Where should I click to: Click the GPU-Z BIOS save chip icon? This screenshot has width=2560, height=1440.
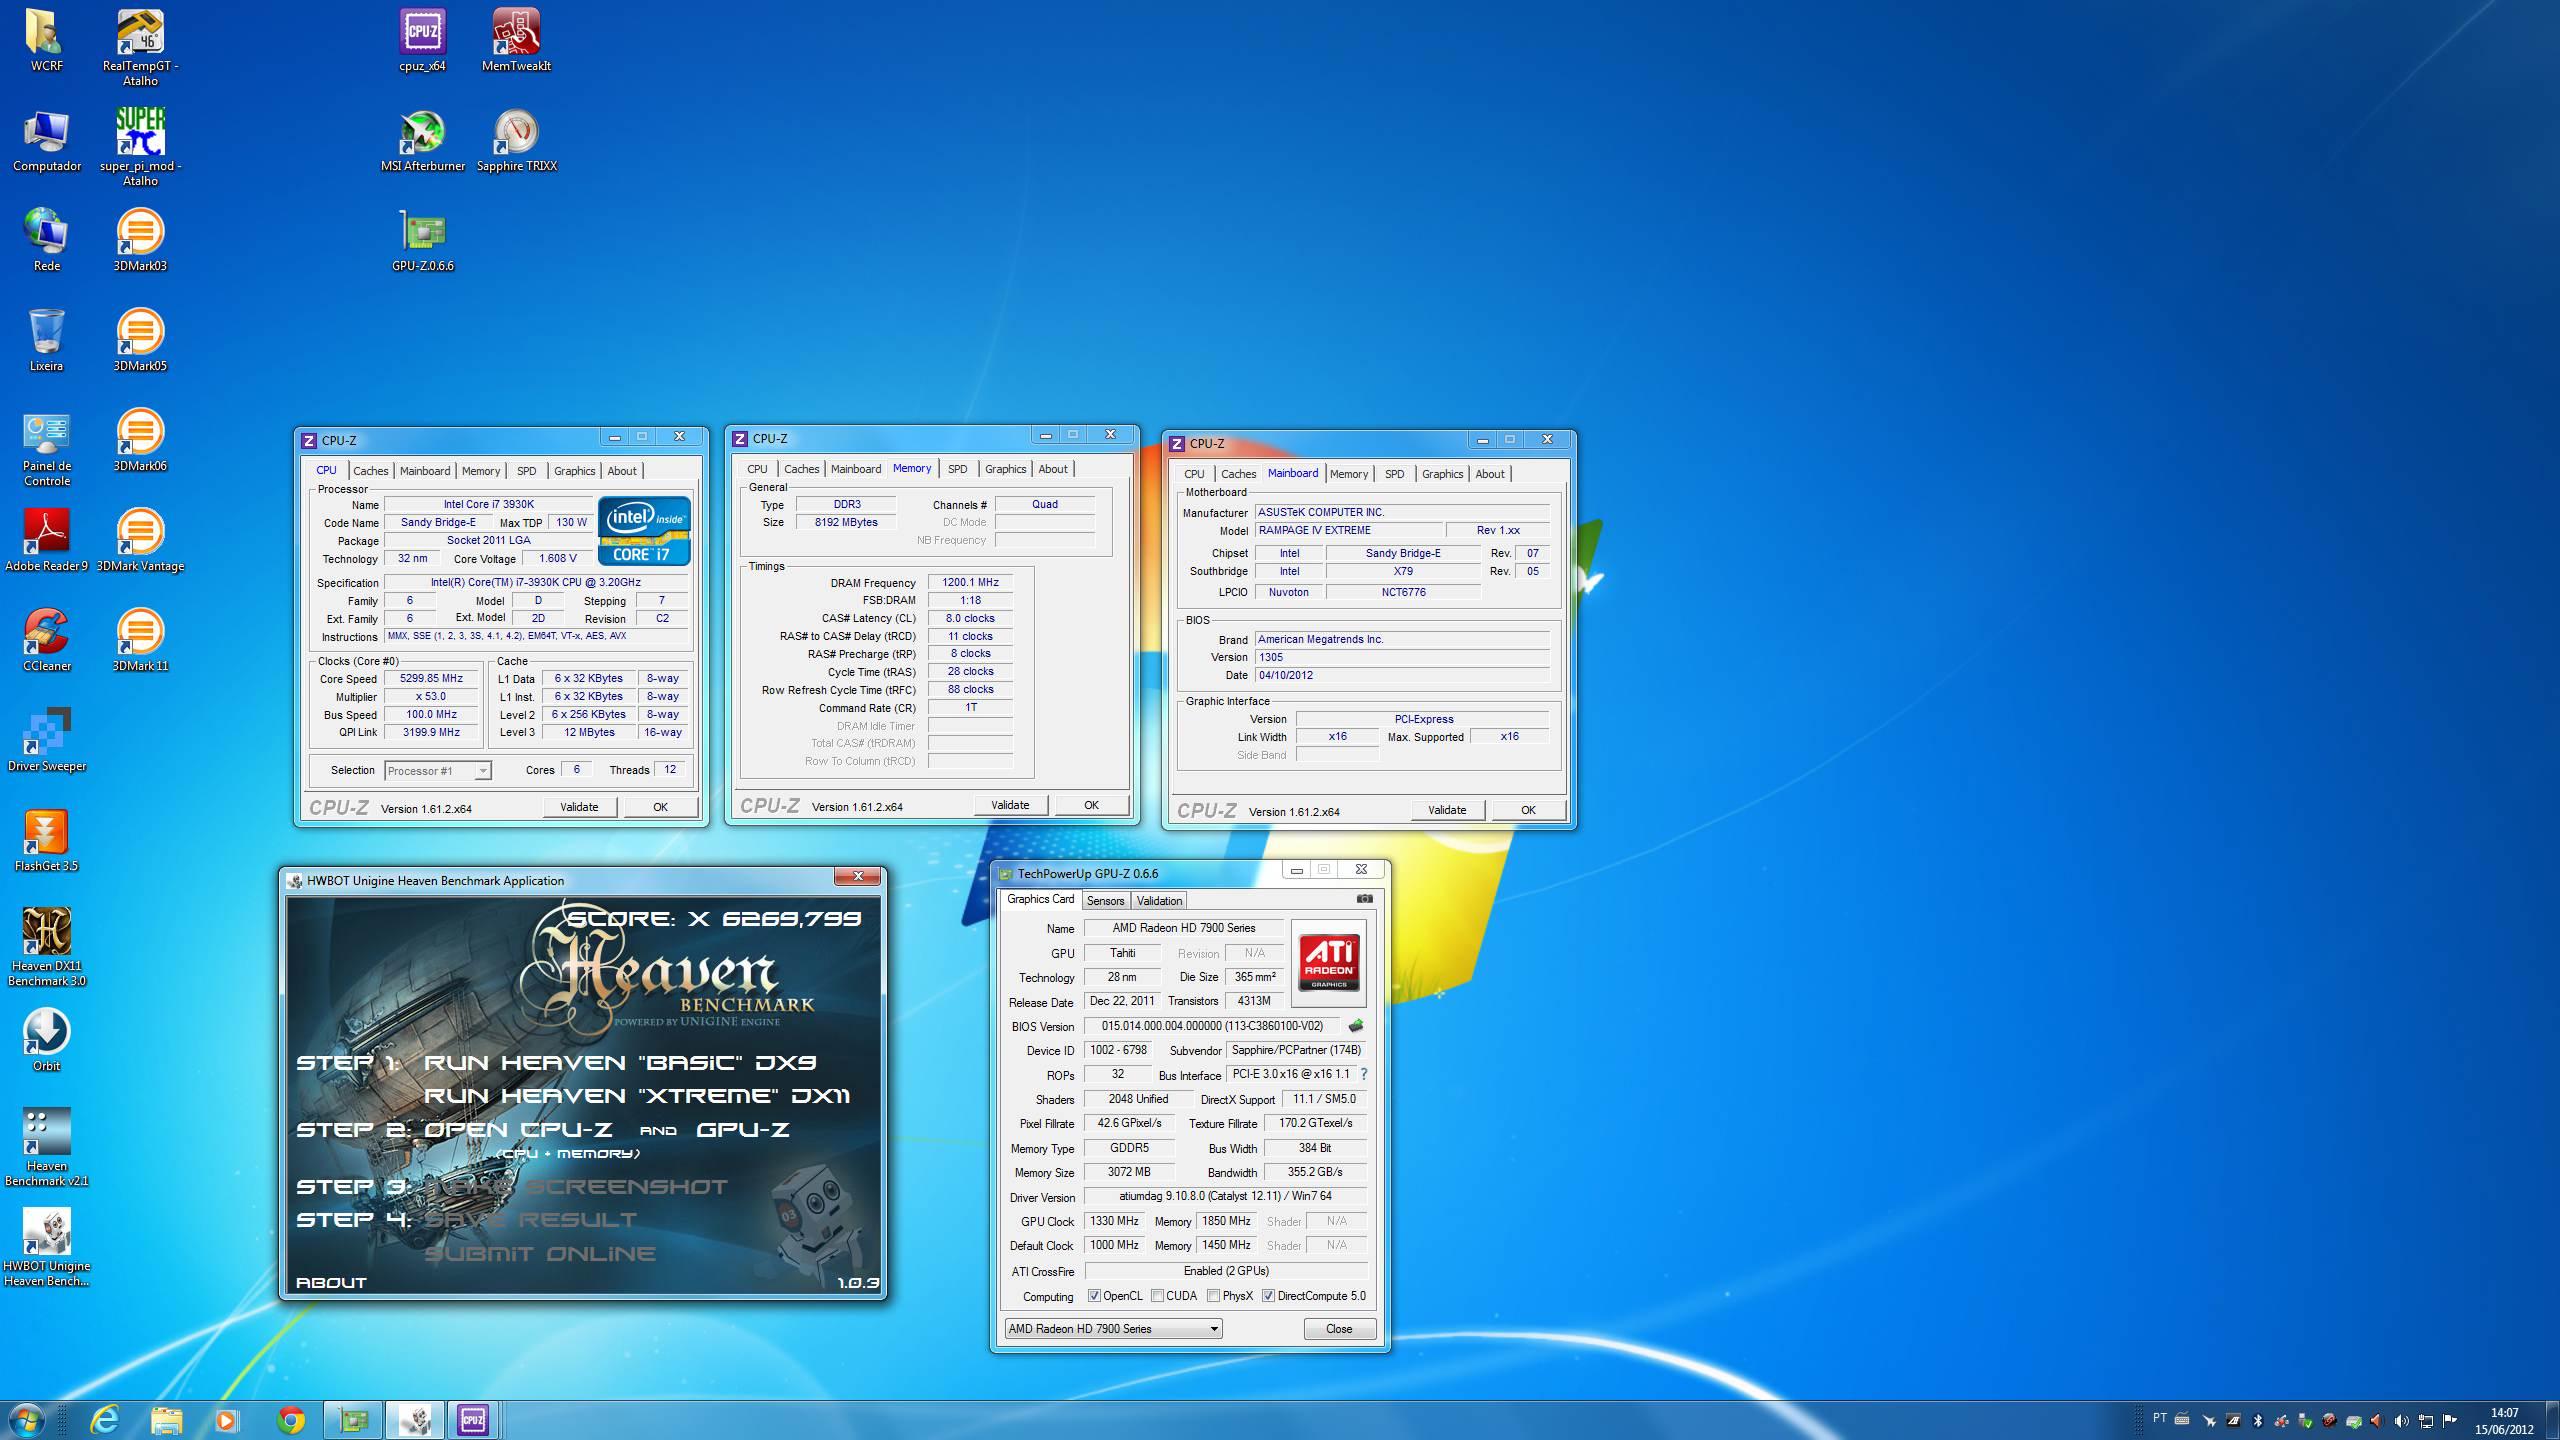coord(1356,1026)
